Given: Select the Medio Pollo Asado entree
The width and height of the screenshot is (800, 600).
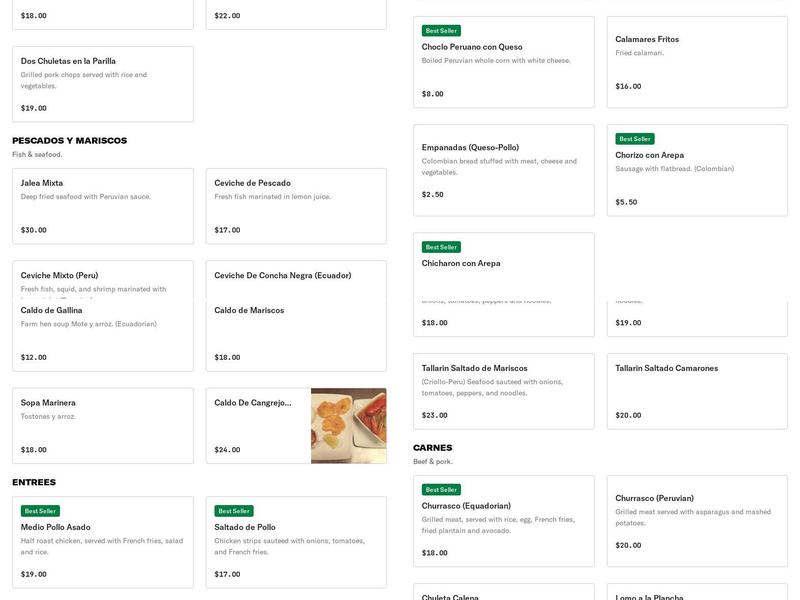Looking at the screenshot, I should click(x=102, y=542).
